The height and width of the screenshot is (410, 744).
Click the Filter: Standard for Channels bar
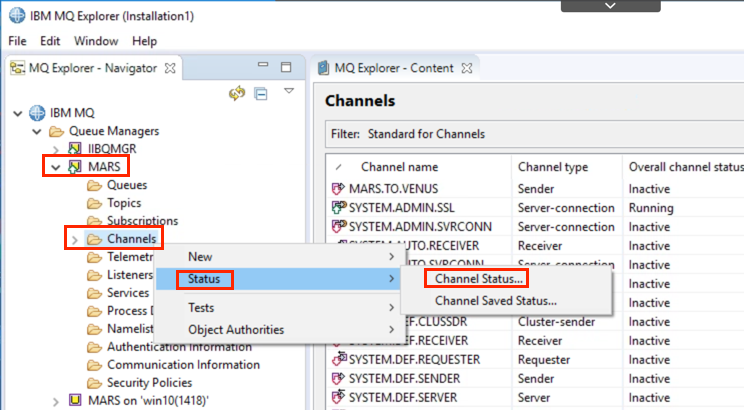[534, 134]
